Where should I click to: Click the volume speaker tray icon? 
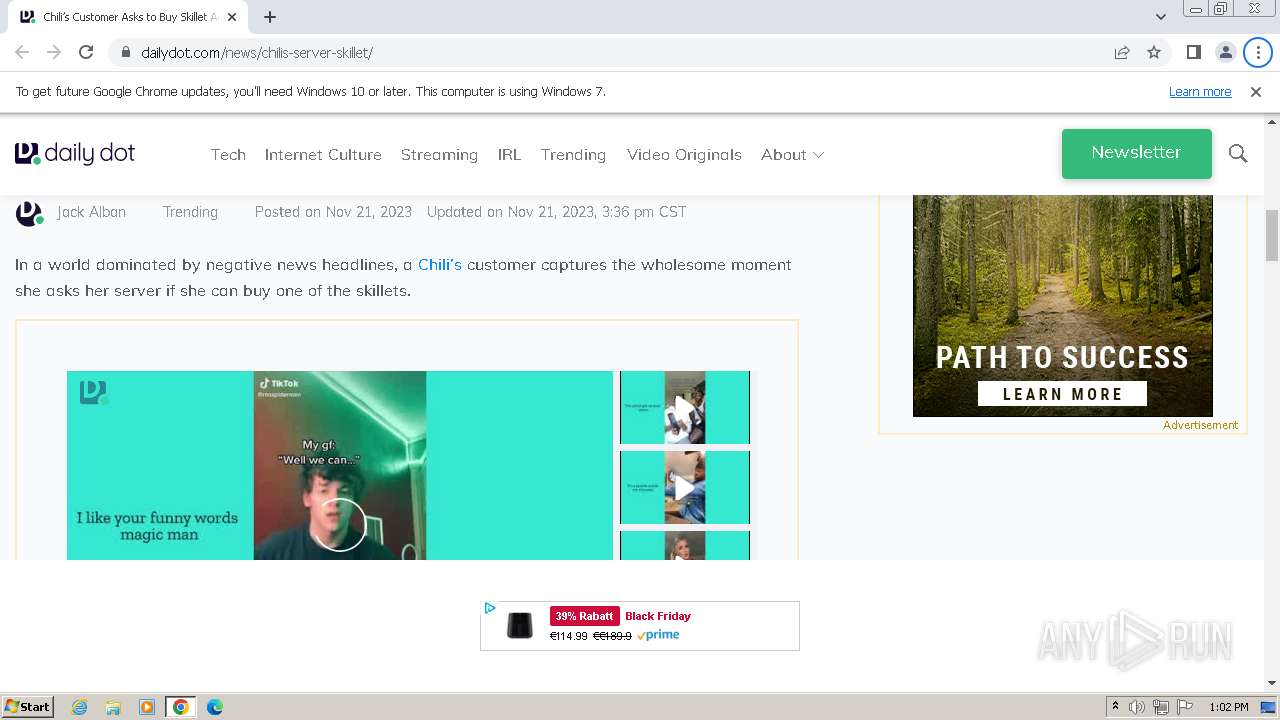[1137, 707]
